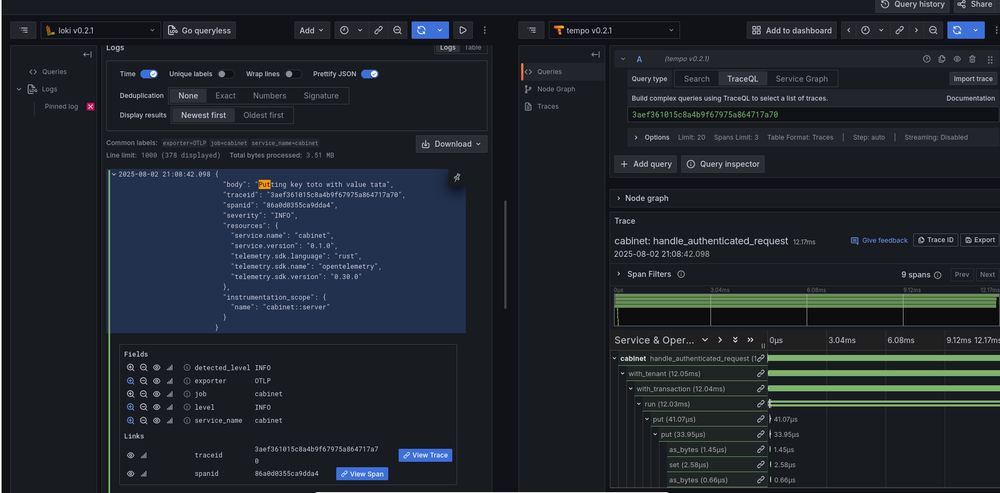Run query in the tempo pane
This screenshot has width=1000, height=493.
coord(957,30)
